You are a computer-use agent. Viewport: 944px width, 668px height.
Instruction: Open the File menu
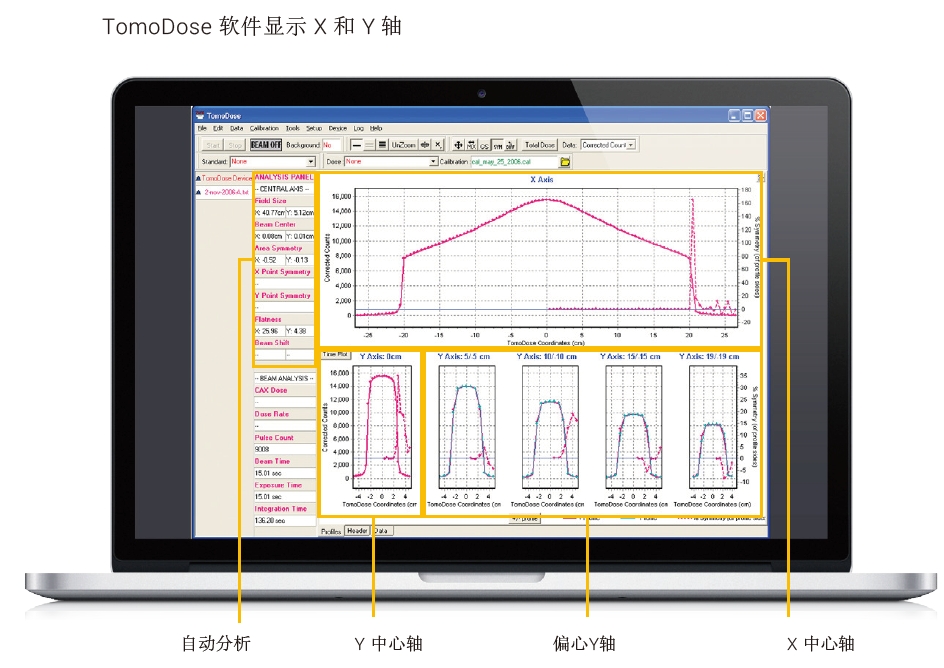coord(202,128)
